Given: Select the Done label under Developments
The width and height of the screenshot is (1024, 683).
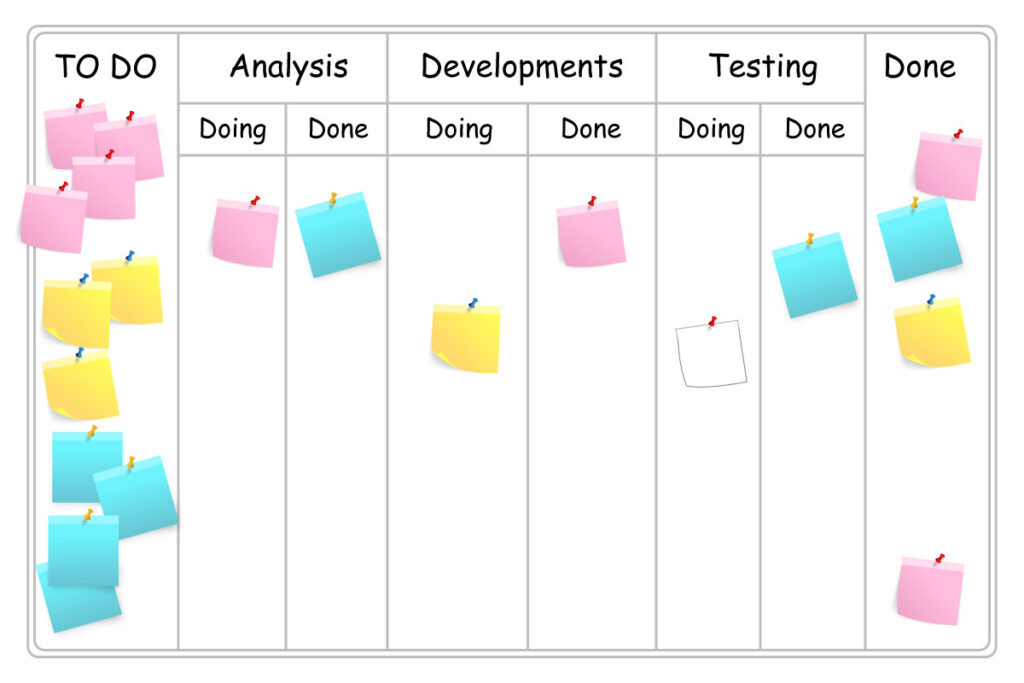Looking at the screenshot, I should pyautogui.click(x=591, y=129).
